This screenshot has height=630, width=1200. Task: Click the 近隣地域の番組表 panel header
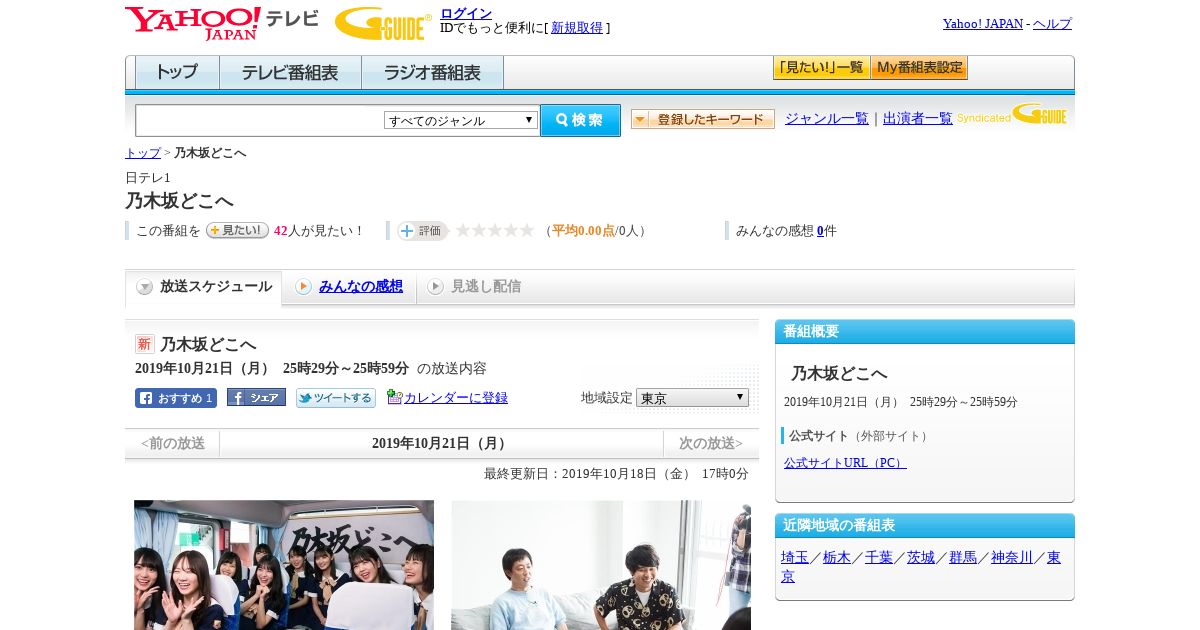click(x=925, y=525)
